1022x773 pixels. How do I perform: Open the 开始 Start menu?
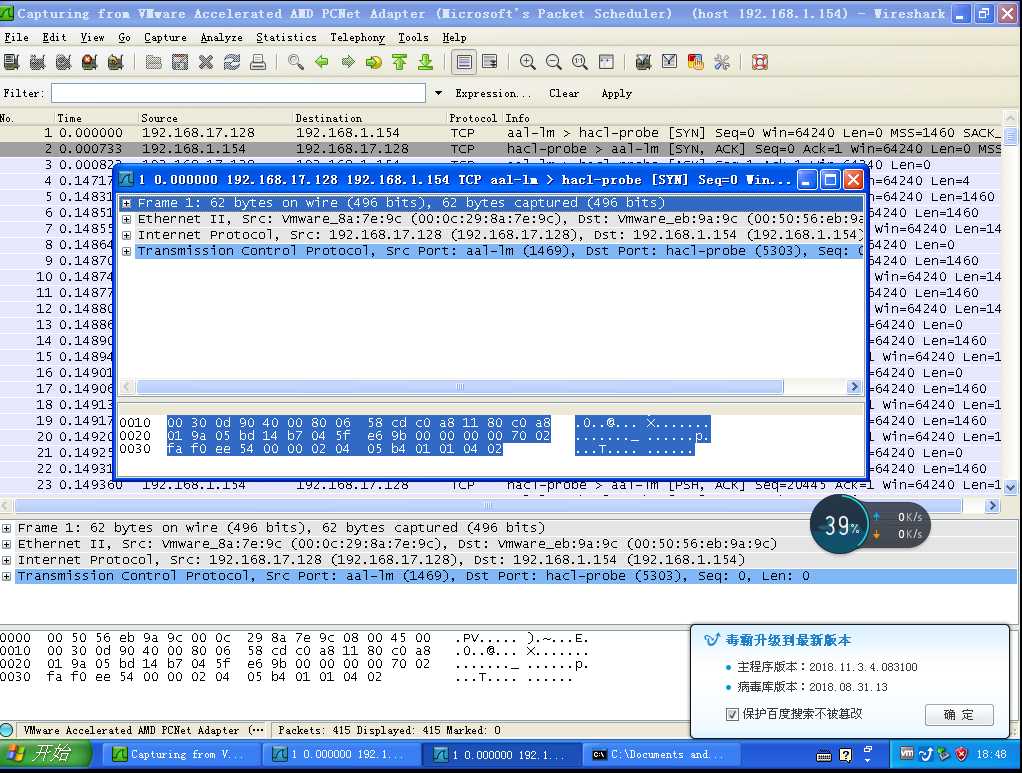(x=46, y=754)
